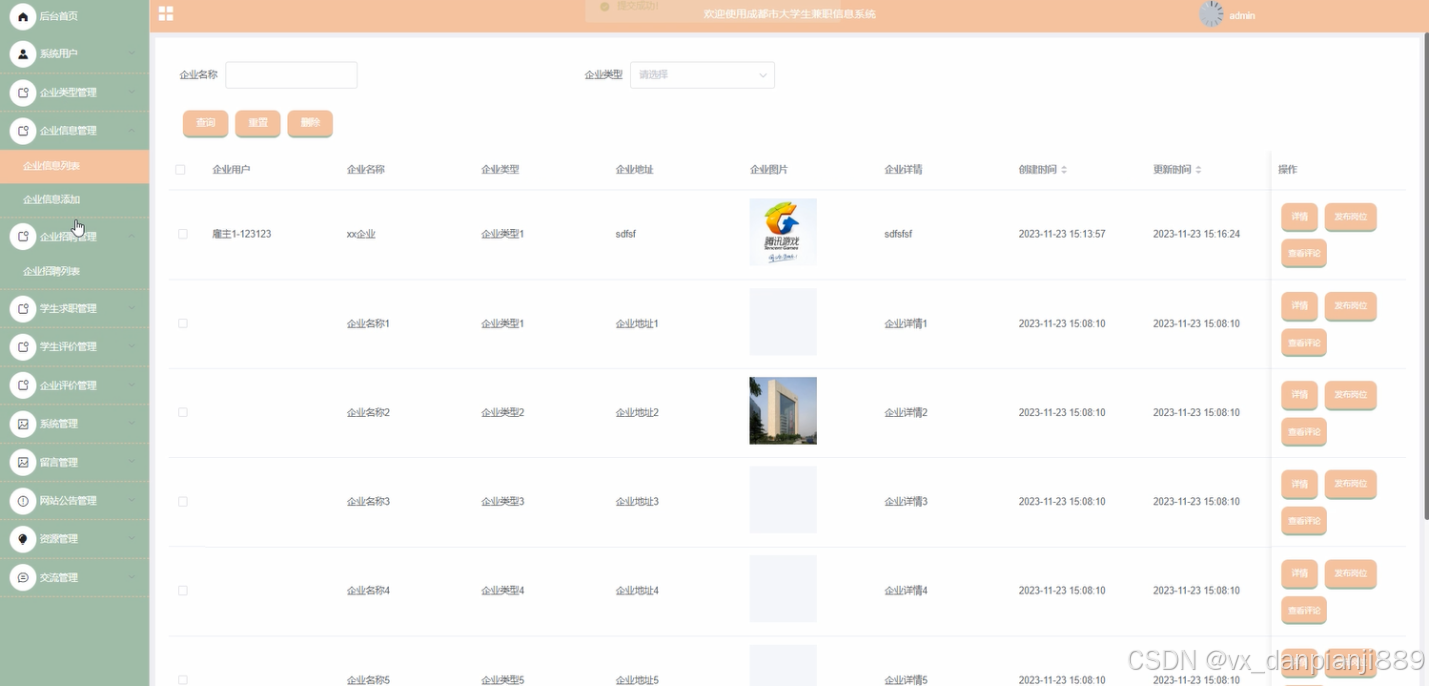Open the 企业招聘列表 submenu item
Viewport: 1429px width, 686px height.
(75, 272)
